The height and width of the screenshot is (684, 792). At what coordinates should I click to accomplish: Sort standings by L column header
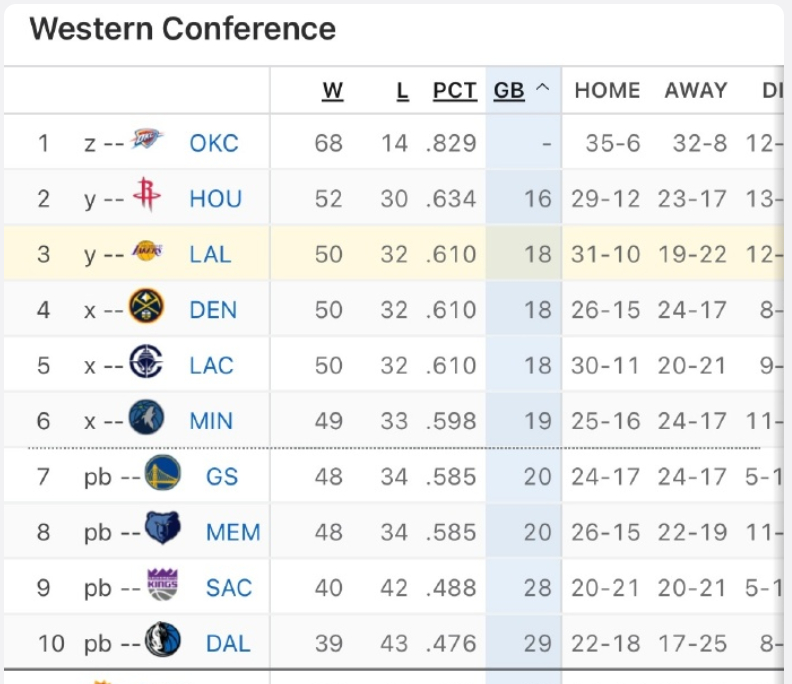(402, 90)
